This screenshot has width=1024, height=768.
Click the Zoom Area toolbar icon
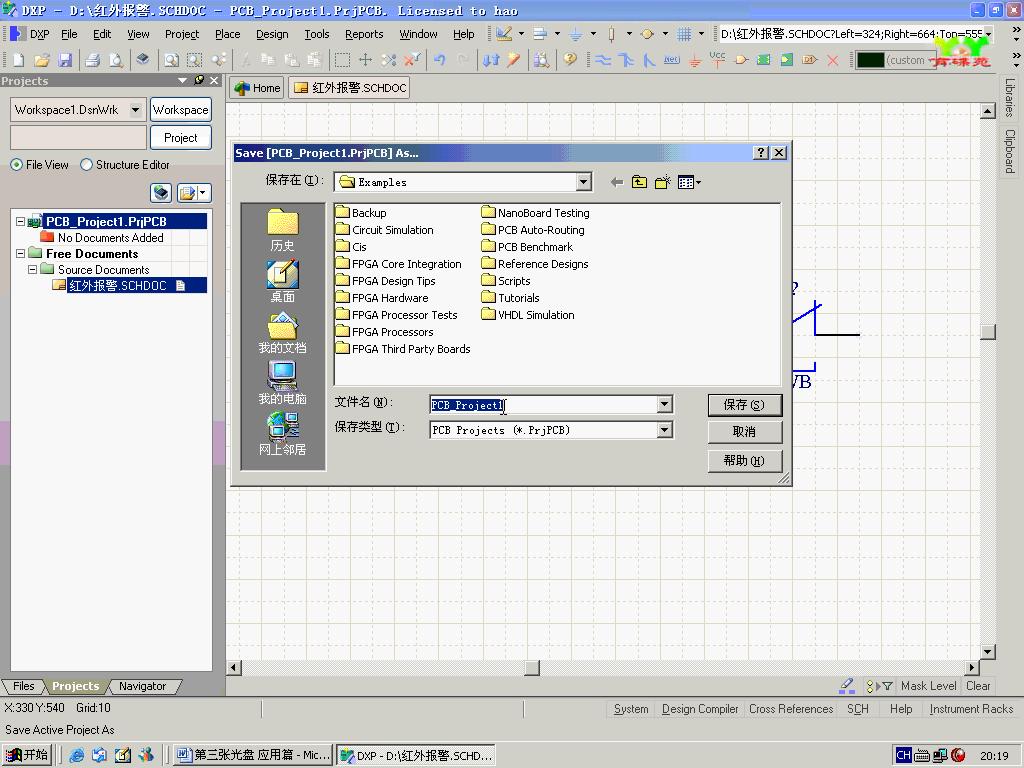coord(195,60)
